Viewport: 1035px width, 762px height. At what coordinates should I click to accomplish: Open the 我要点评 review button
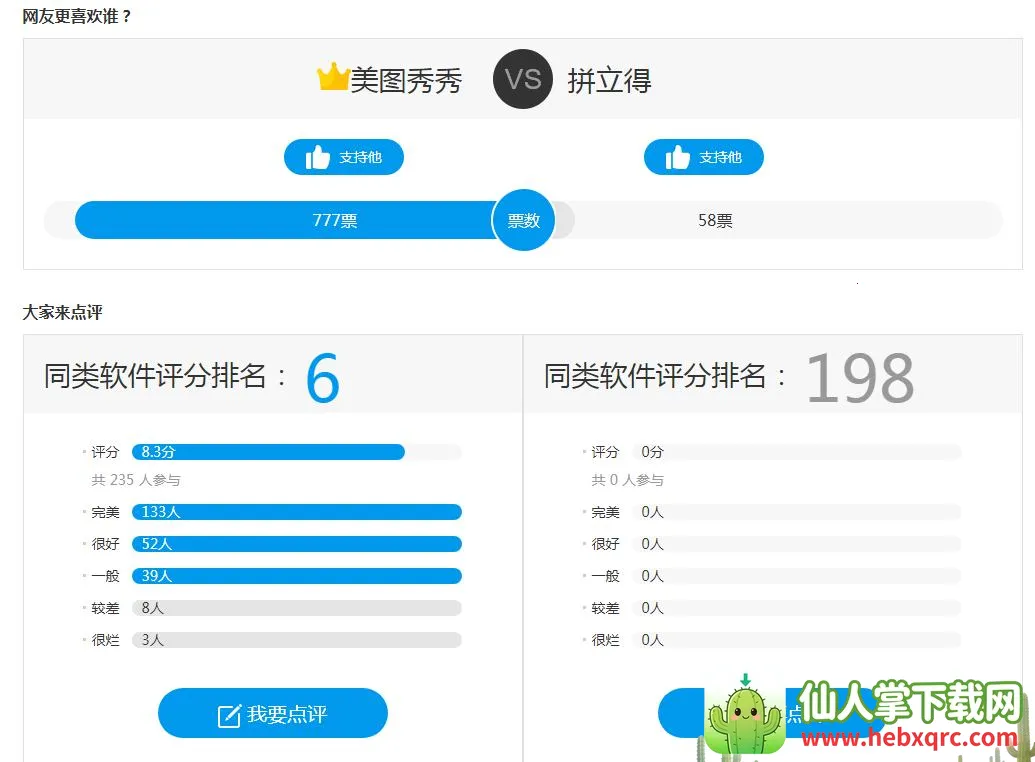pos(273,713)
